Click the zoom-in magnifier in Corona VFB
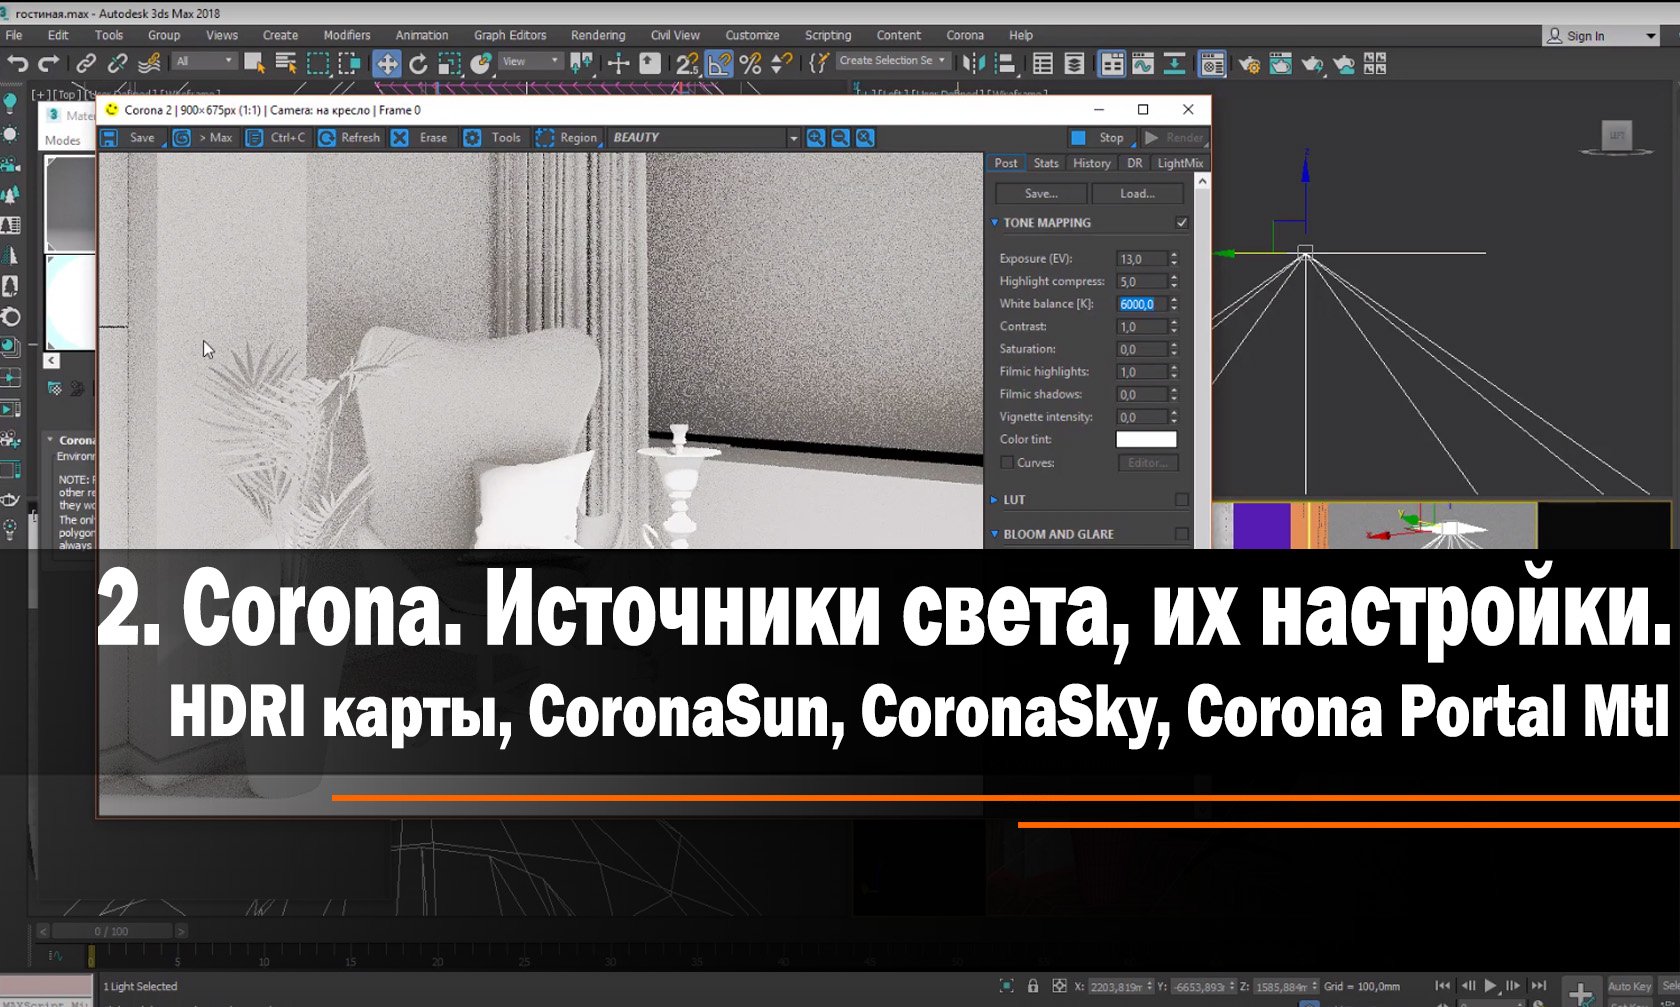Image resolution: width=1680 pixels, height=1007 pixels. (816, 137)
